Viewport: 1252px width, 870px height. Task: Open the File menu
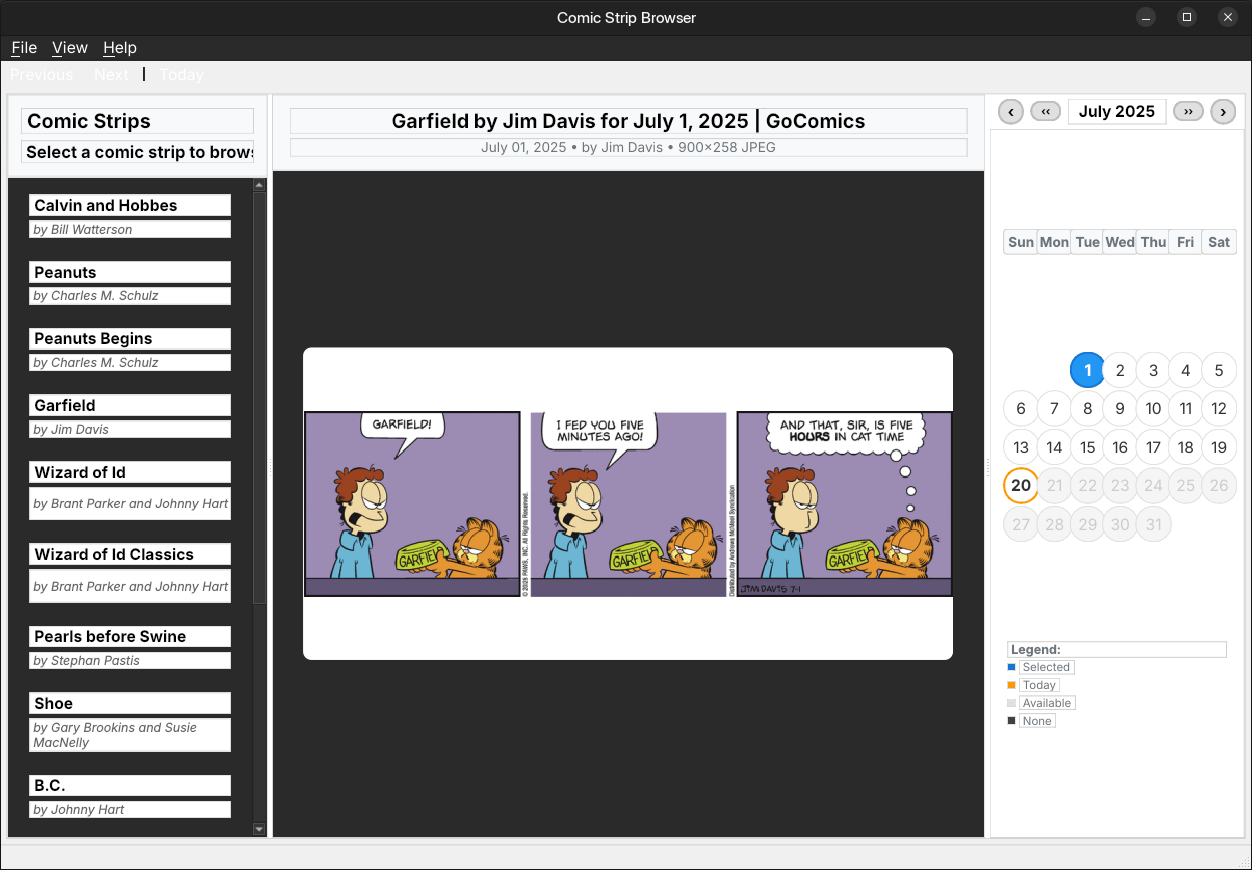(24, 48)
